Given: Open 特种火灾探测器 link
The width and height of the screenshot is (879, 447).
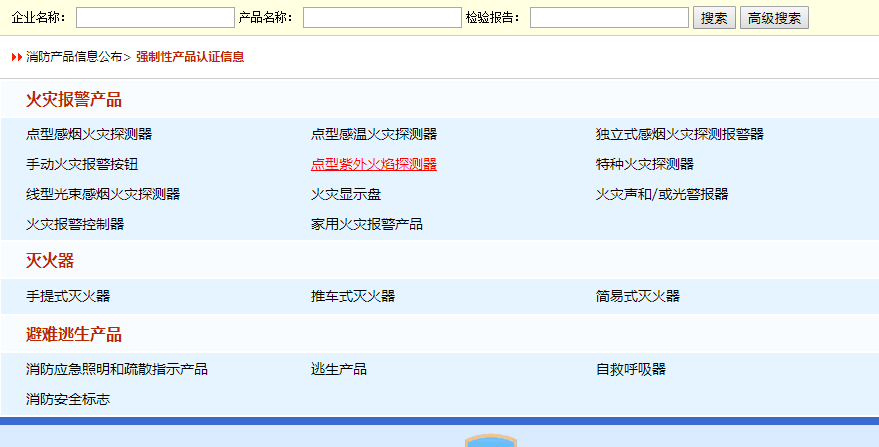Looking at the screenshot, I should click(x=644, y=164).
